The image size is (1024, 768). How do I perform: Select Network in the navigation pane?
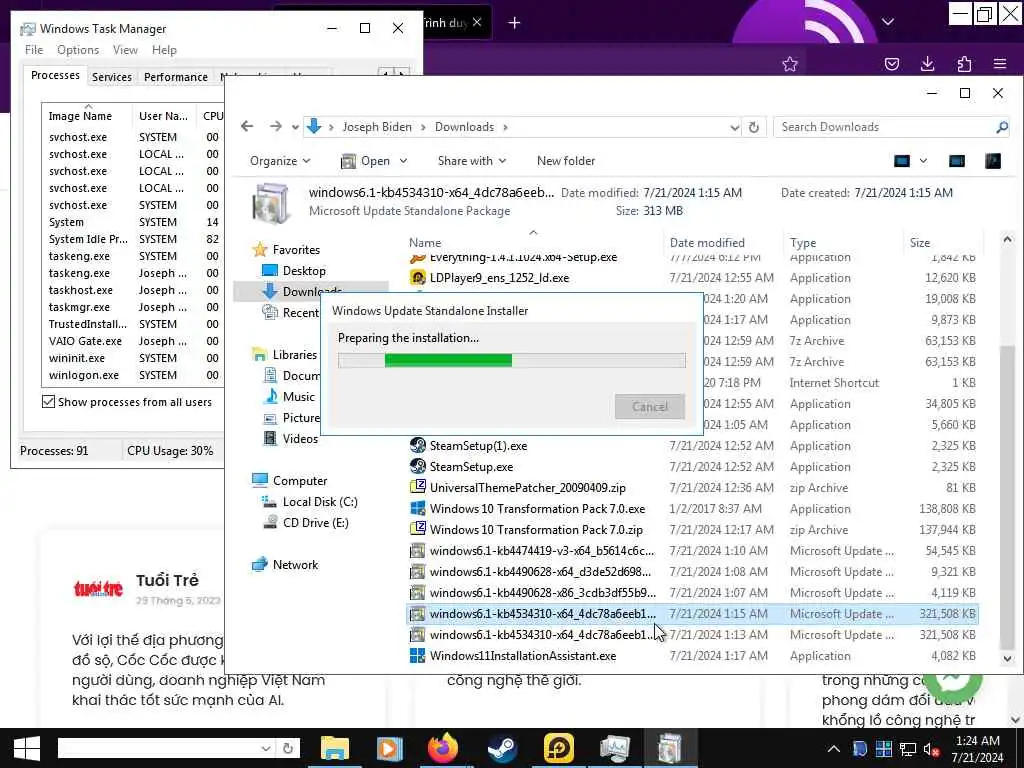point(295,564)
